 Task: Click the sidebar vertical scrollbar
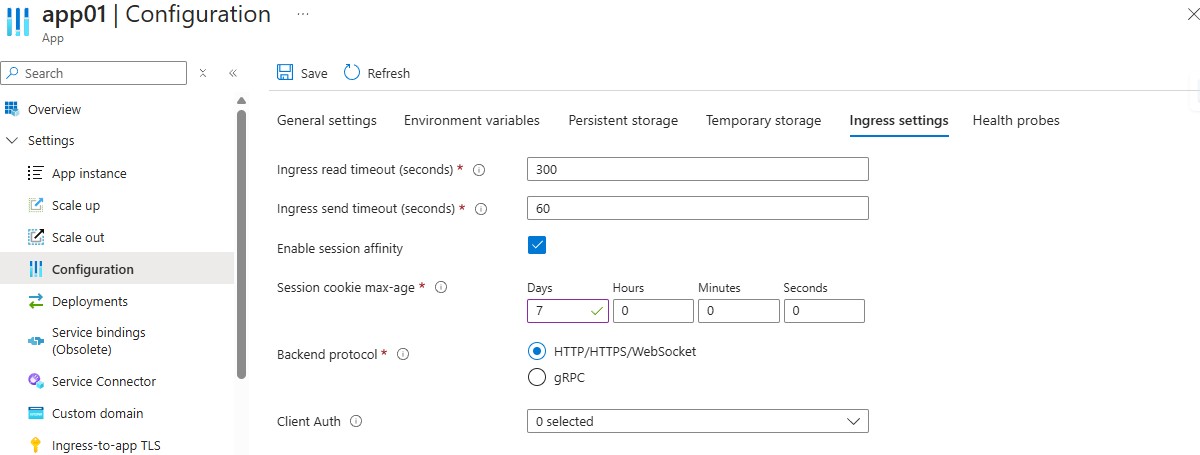pos(241,240)
